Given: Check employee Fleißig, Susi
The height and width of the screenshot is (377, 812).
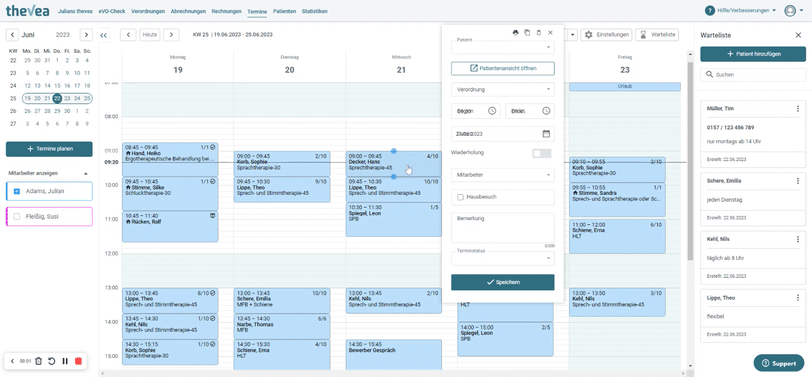Looking at the screenshot, I should pyautogui.click(x=17, y=216).
